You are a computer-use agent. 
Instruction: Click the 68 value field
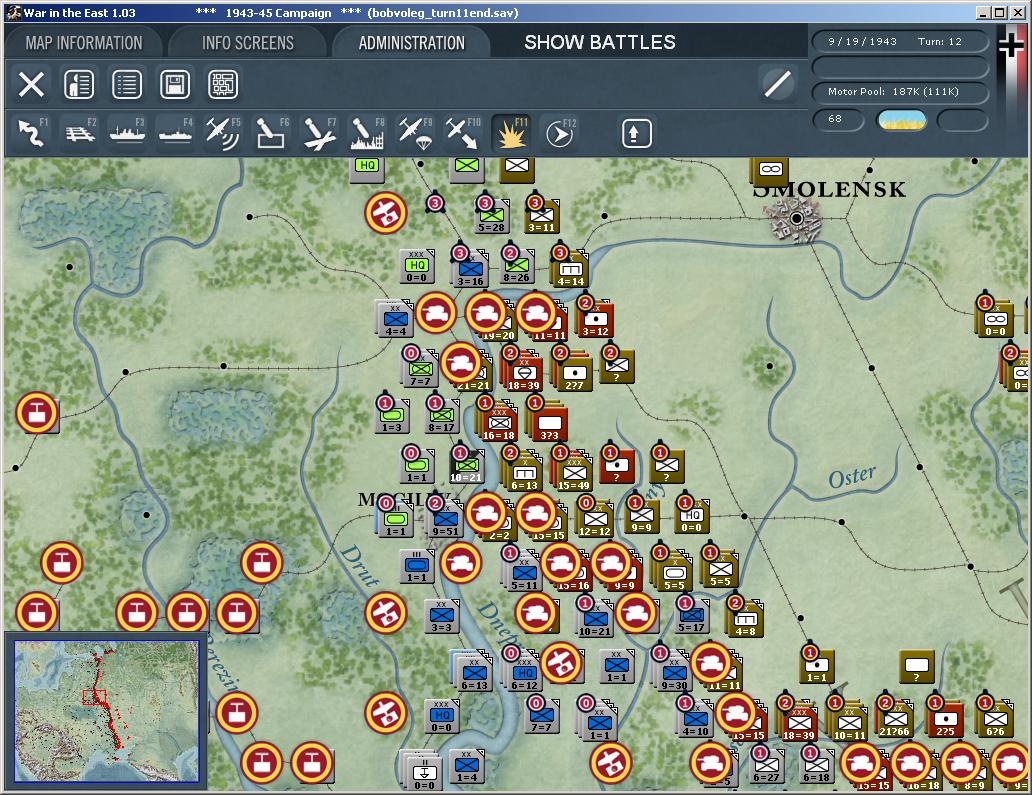[x=838, y=119]
